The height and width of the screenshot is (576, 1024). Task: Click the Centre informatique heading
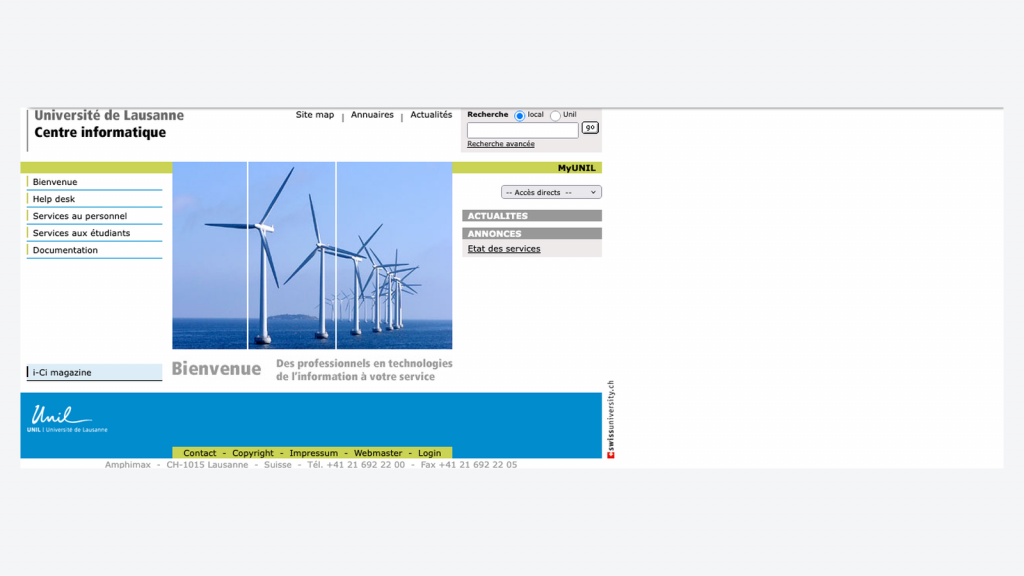100,133
